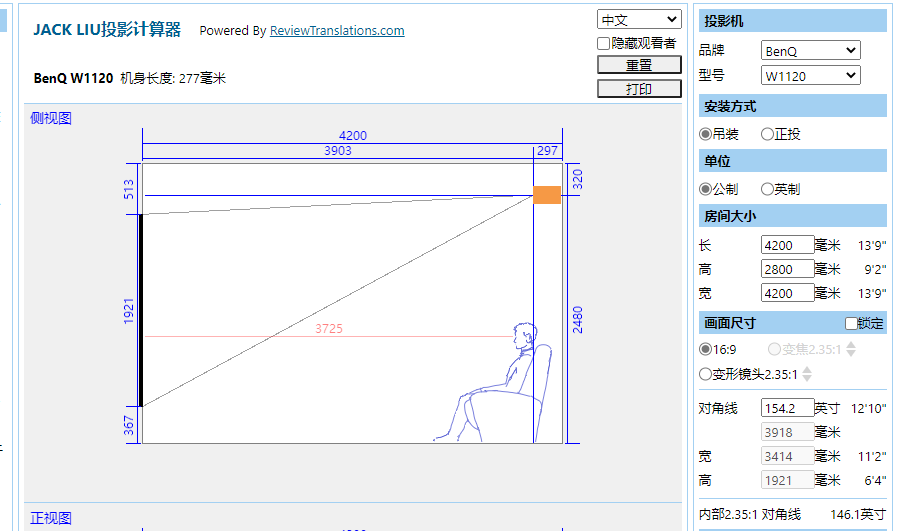The width and height of the screenshot is (923, 531).
Task: Select the 英制 unit radio button
Action: point(767,189)
